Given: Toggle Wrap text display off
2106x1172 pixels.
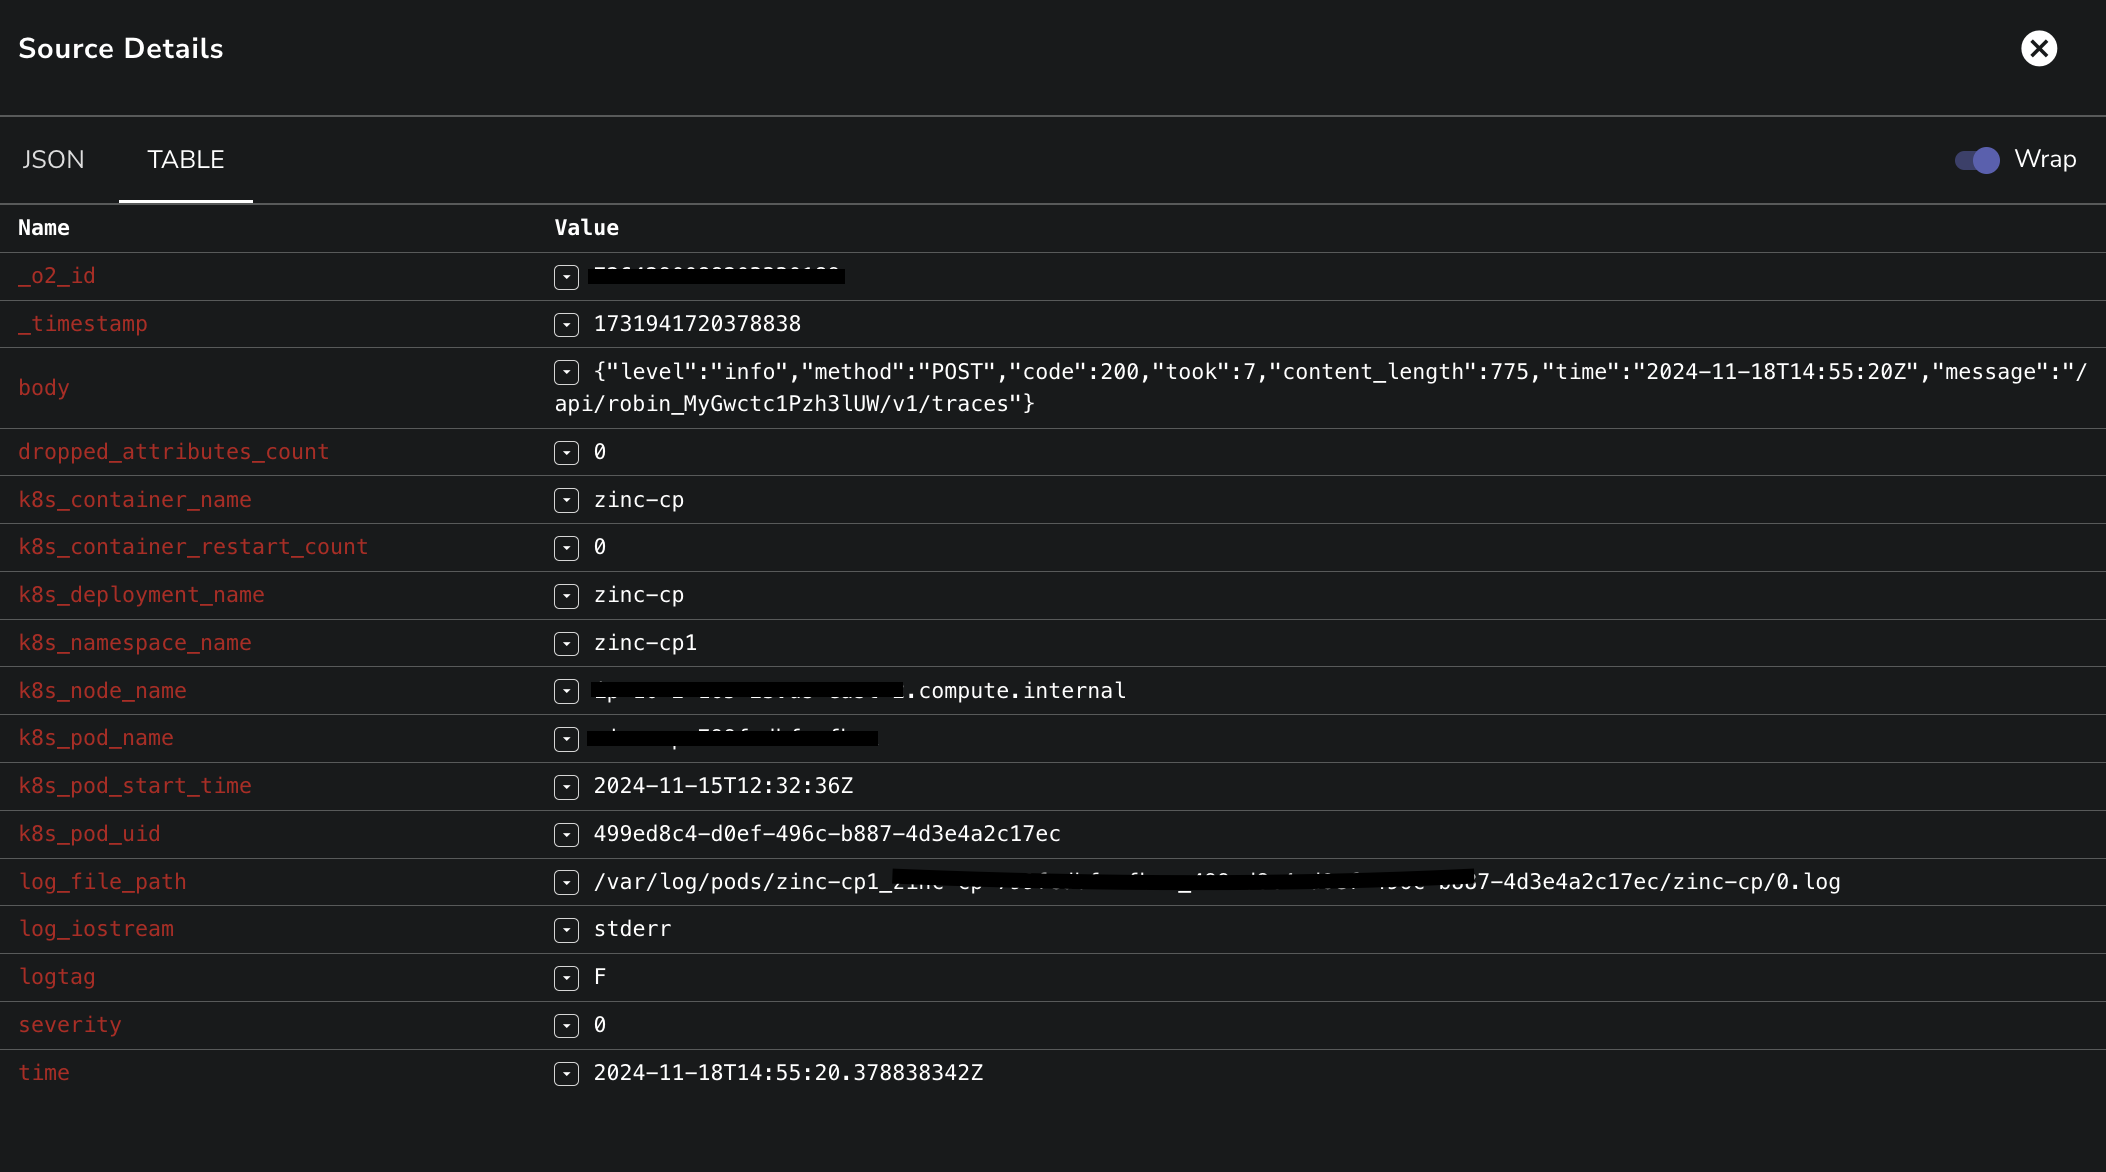Looking at the screenshot, I should click(x=1976, y=159).
